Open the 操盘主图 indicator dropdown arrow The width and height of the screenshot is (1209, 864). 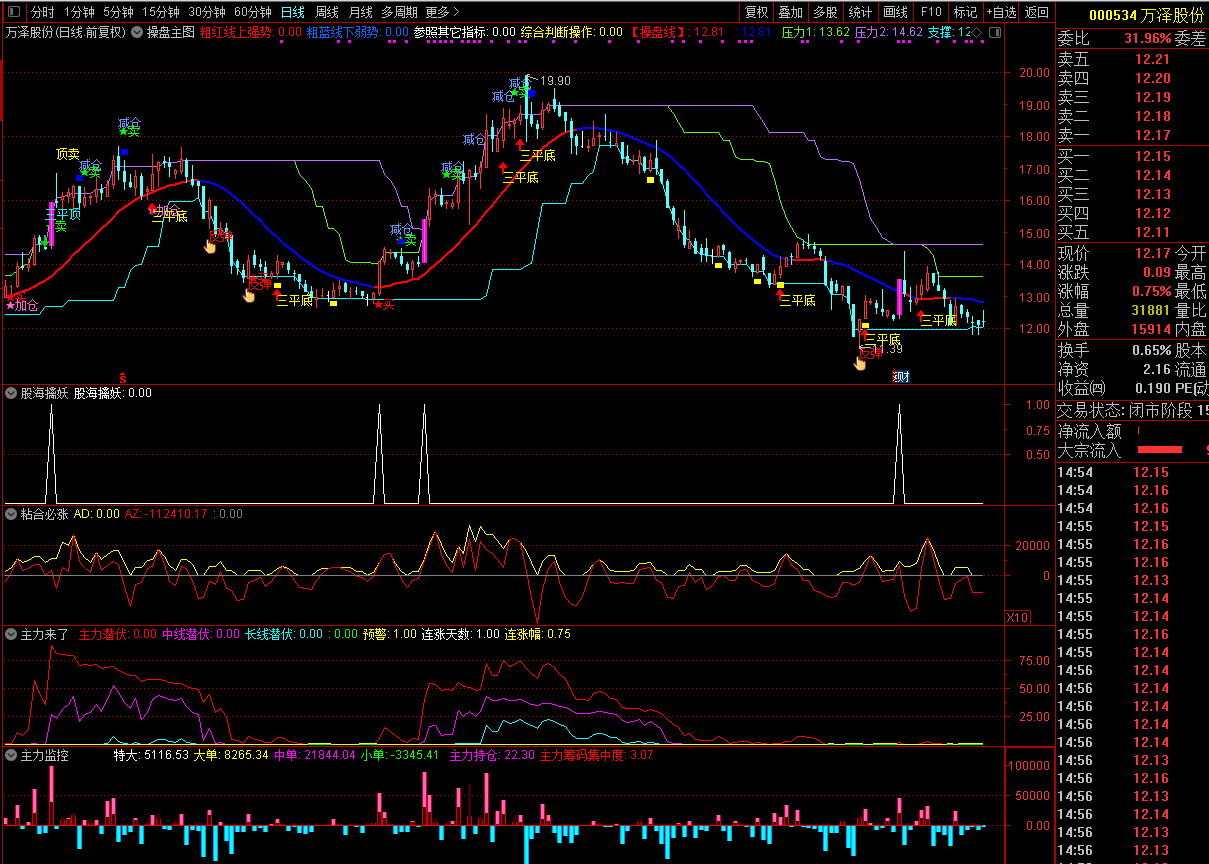pos(137,32)
